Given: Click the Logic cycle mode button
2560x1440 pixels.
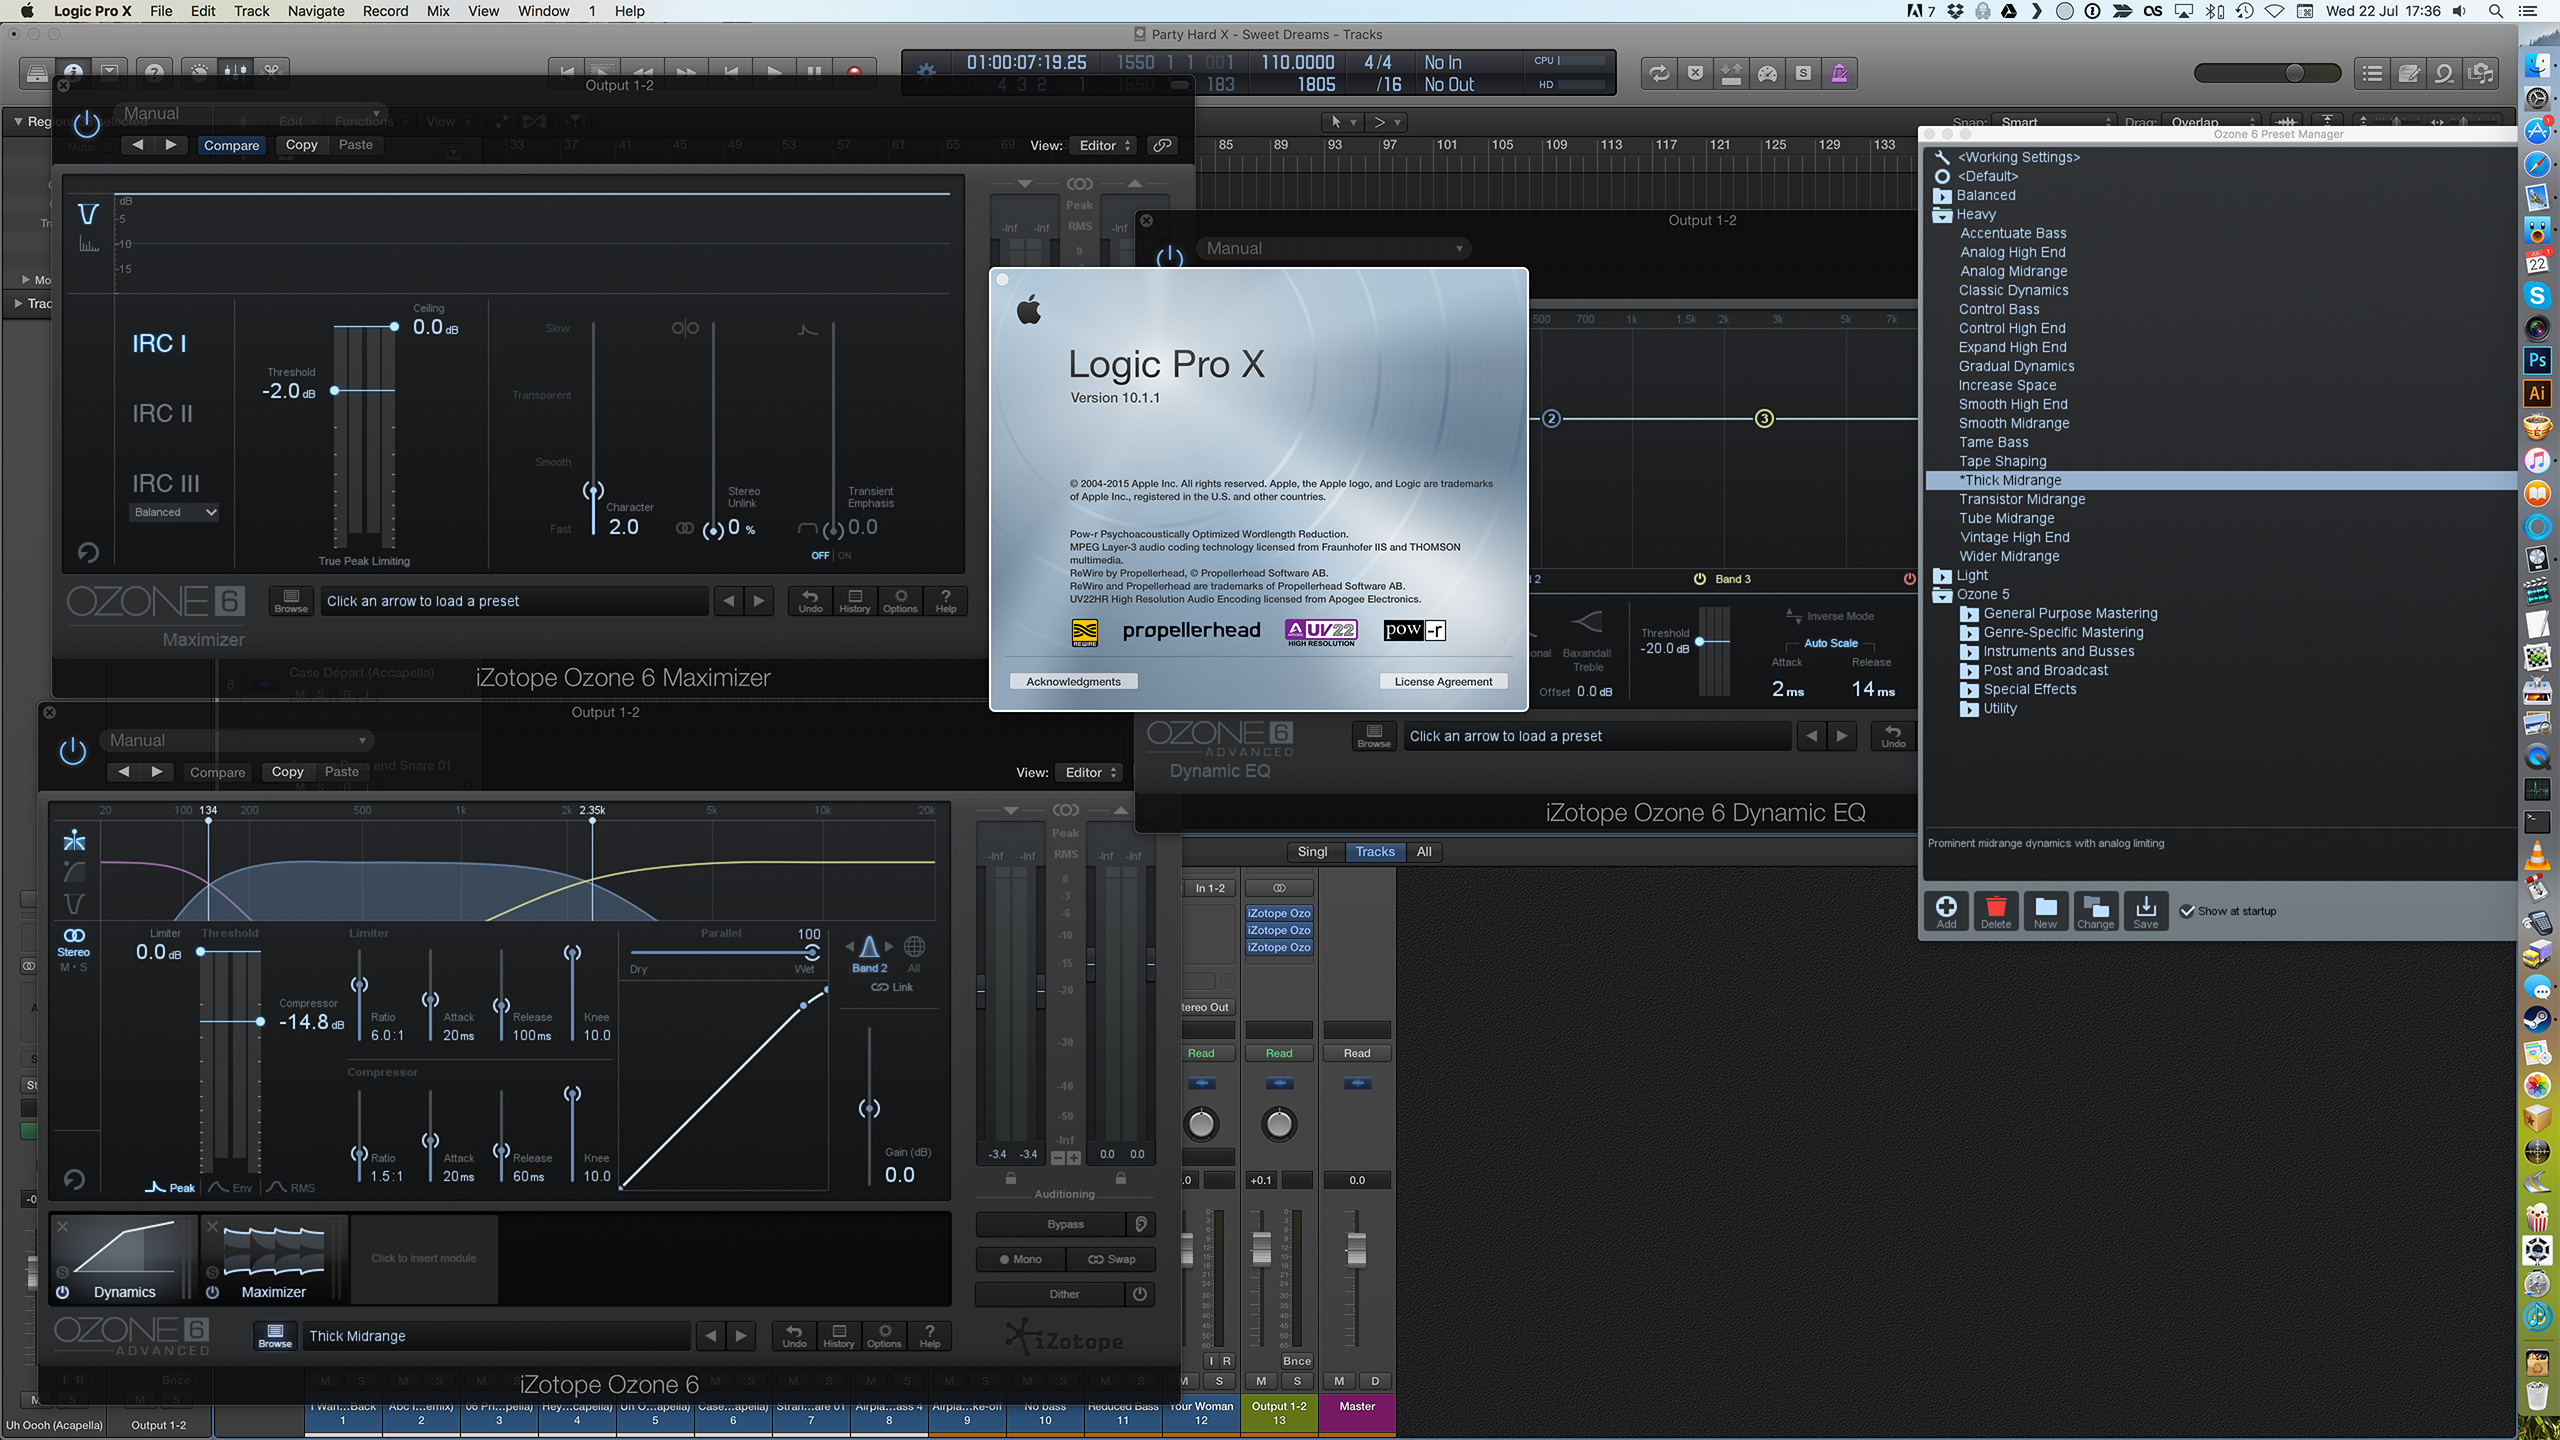Looking at the screenshot, I should pyautogui.click(x=1659, y=73).
